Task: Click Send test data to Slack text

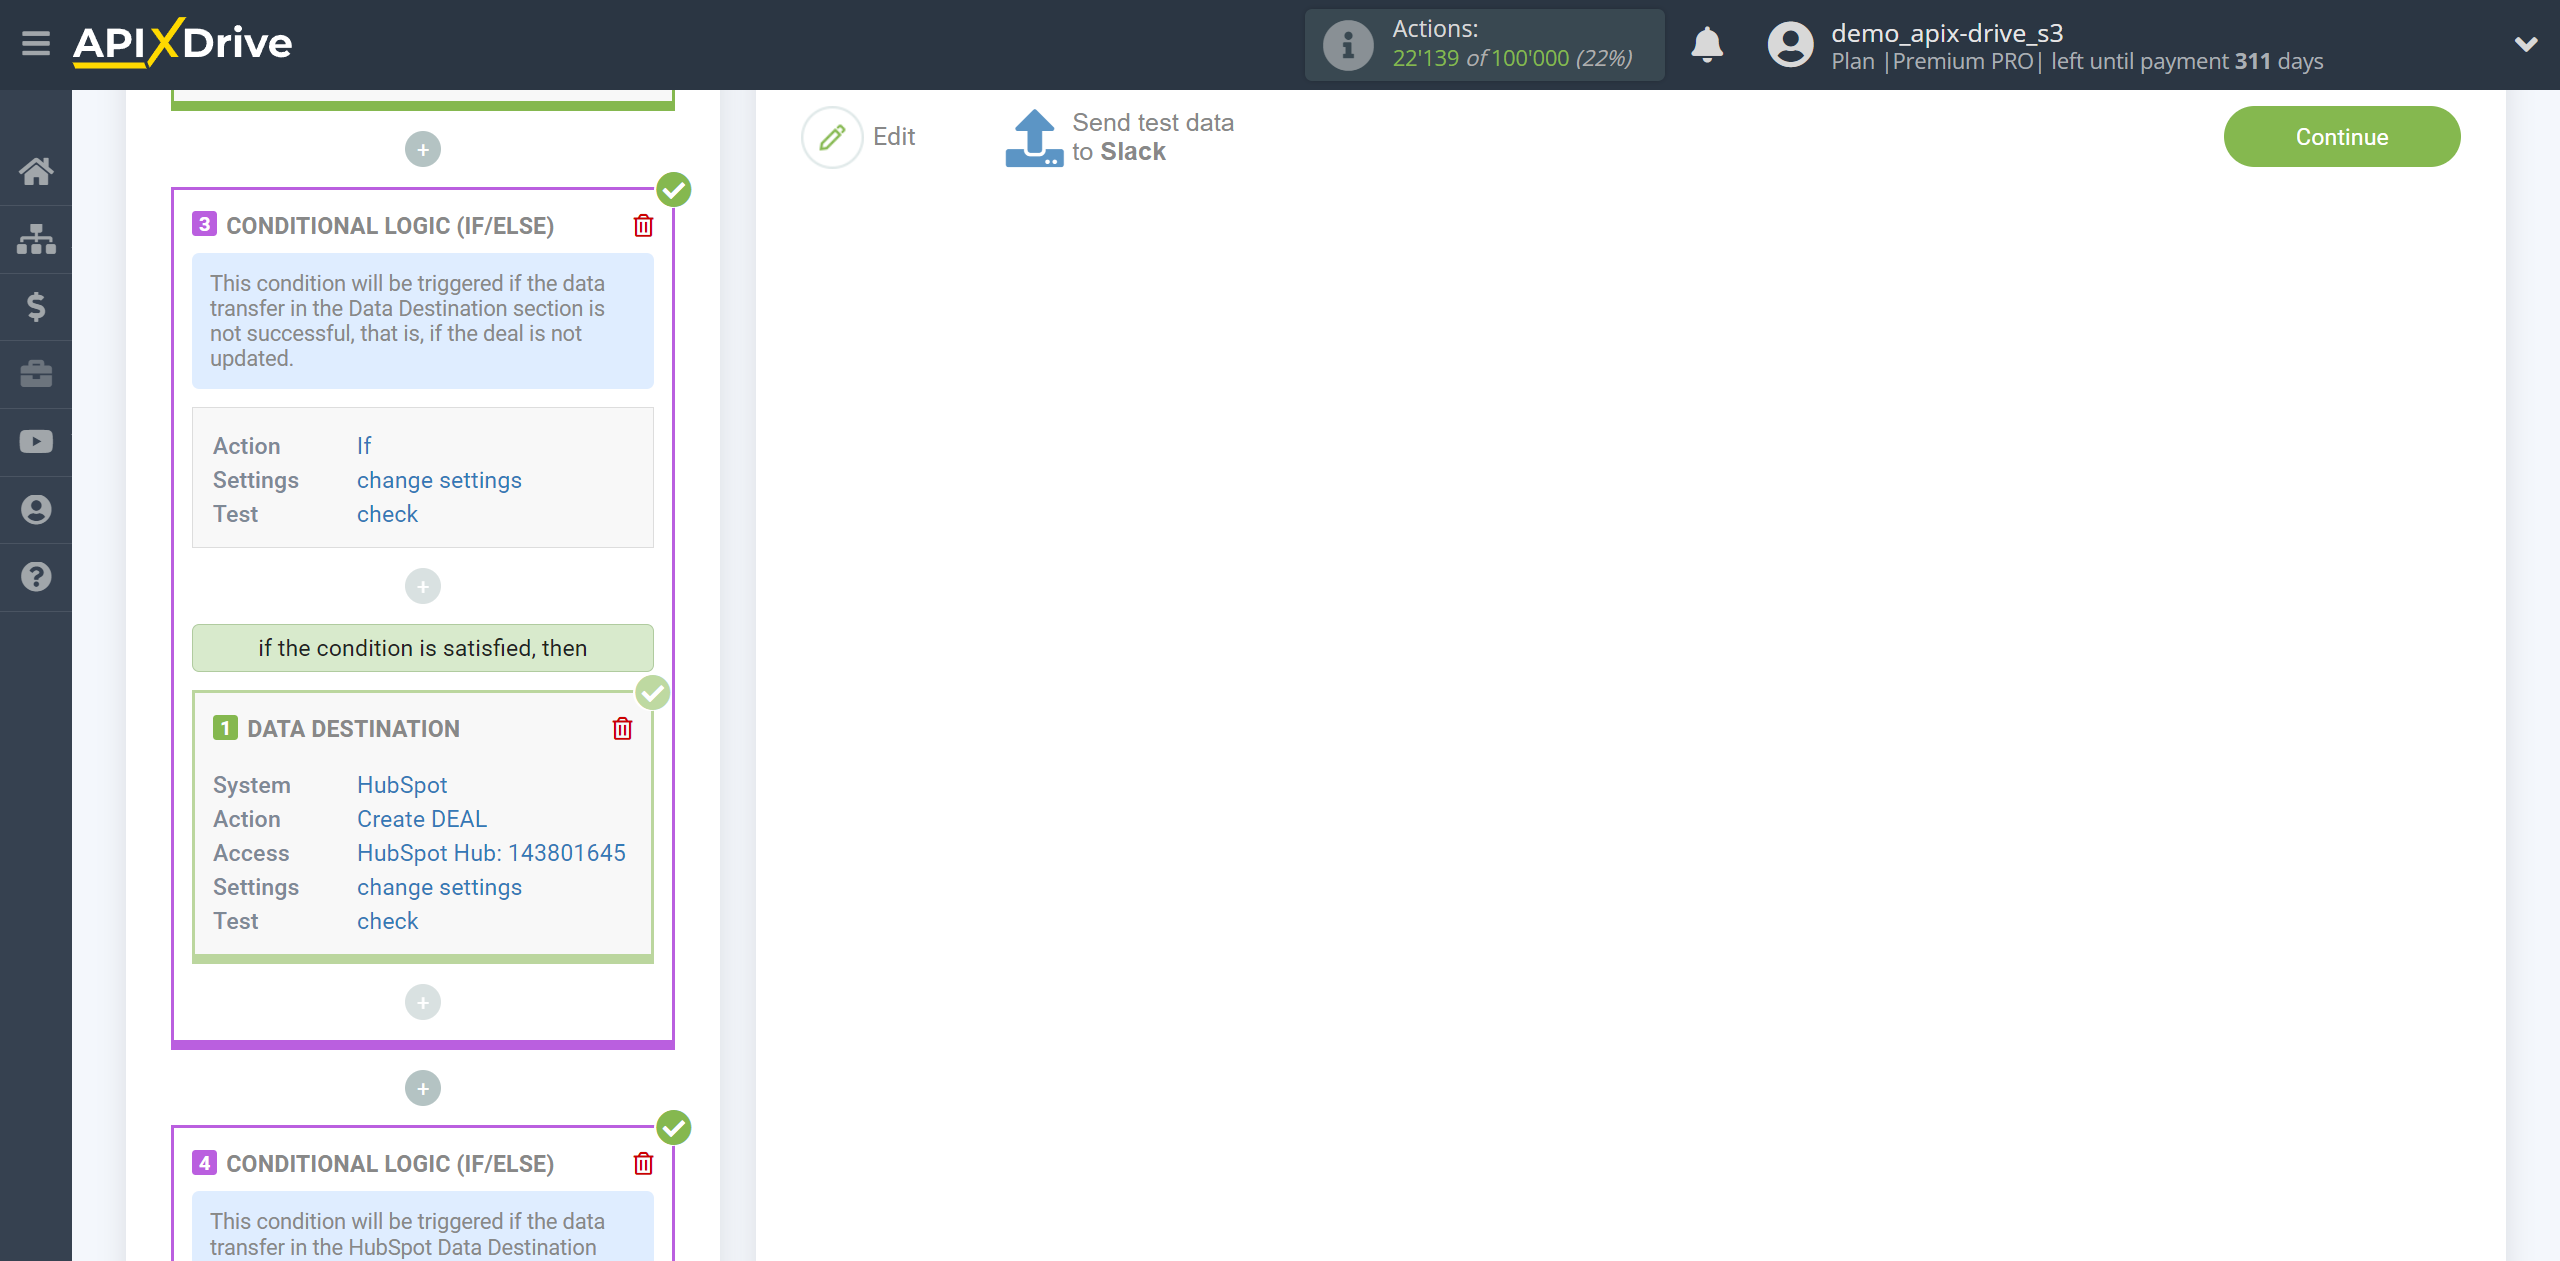Action: [1153, 137]
